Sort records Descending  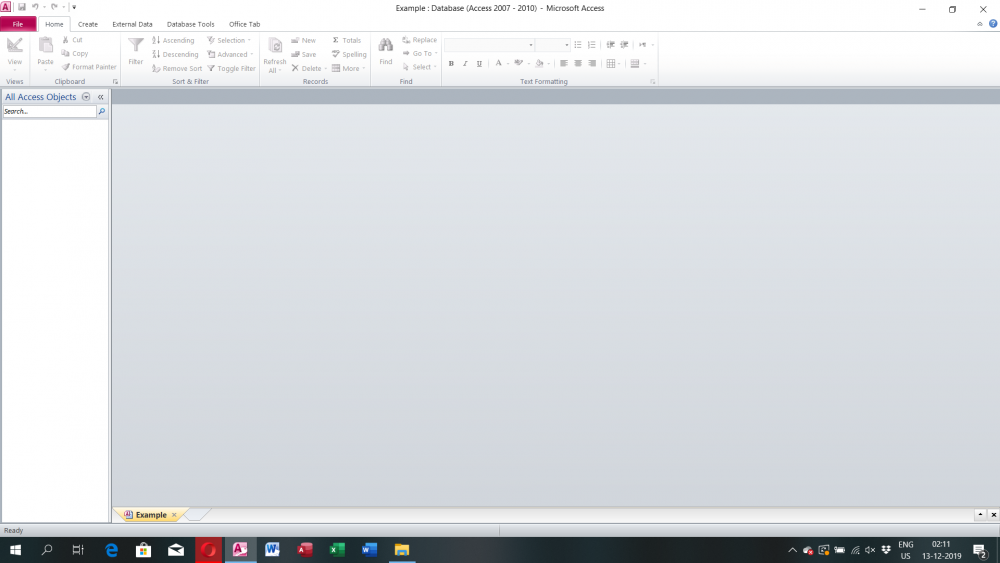[175, 54]
